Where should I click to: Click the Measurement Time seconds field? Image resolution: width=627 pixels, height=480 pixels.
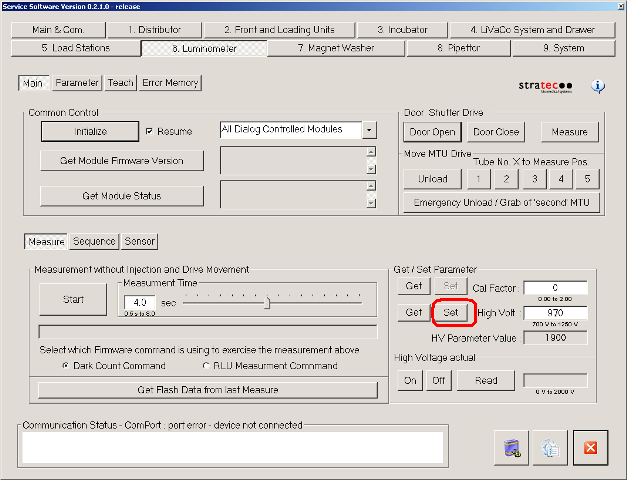point(140,301)
